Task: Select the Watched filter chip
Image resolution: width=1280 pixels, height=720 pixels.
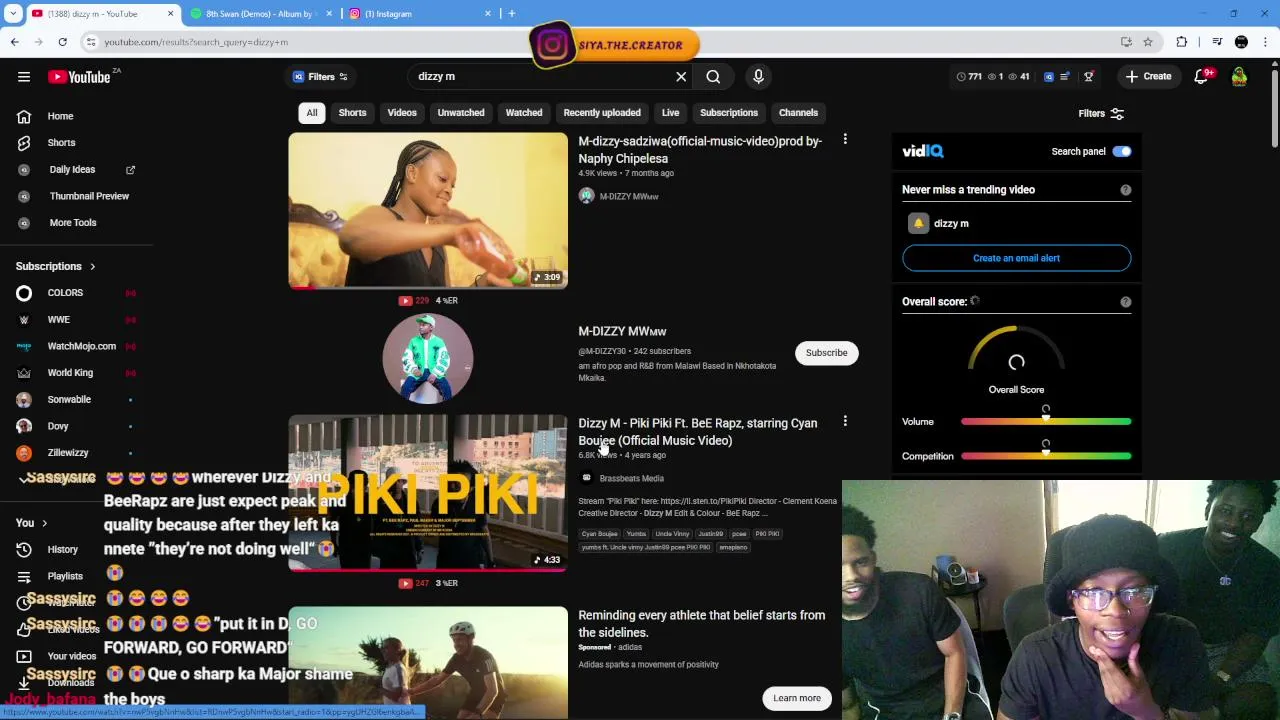Action: [524, 113]
